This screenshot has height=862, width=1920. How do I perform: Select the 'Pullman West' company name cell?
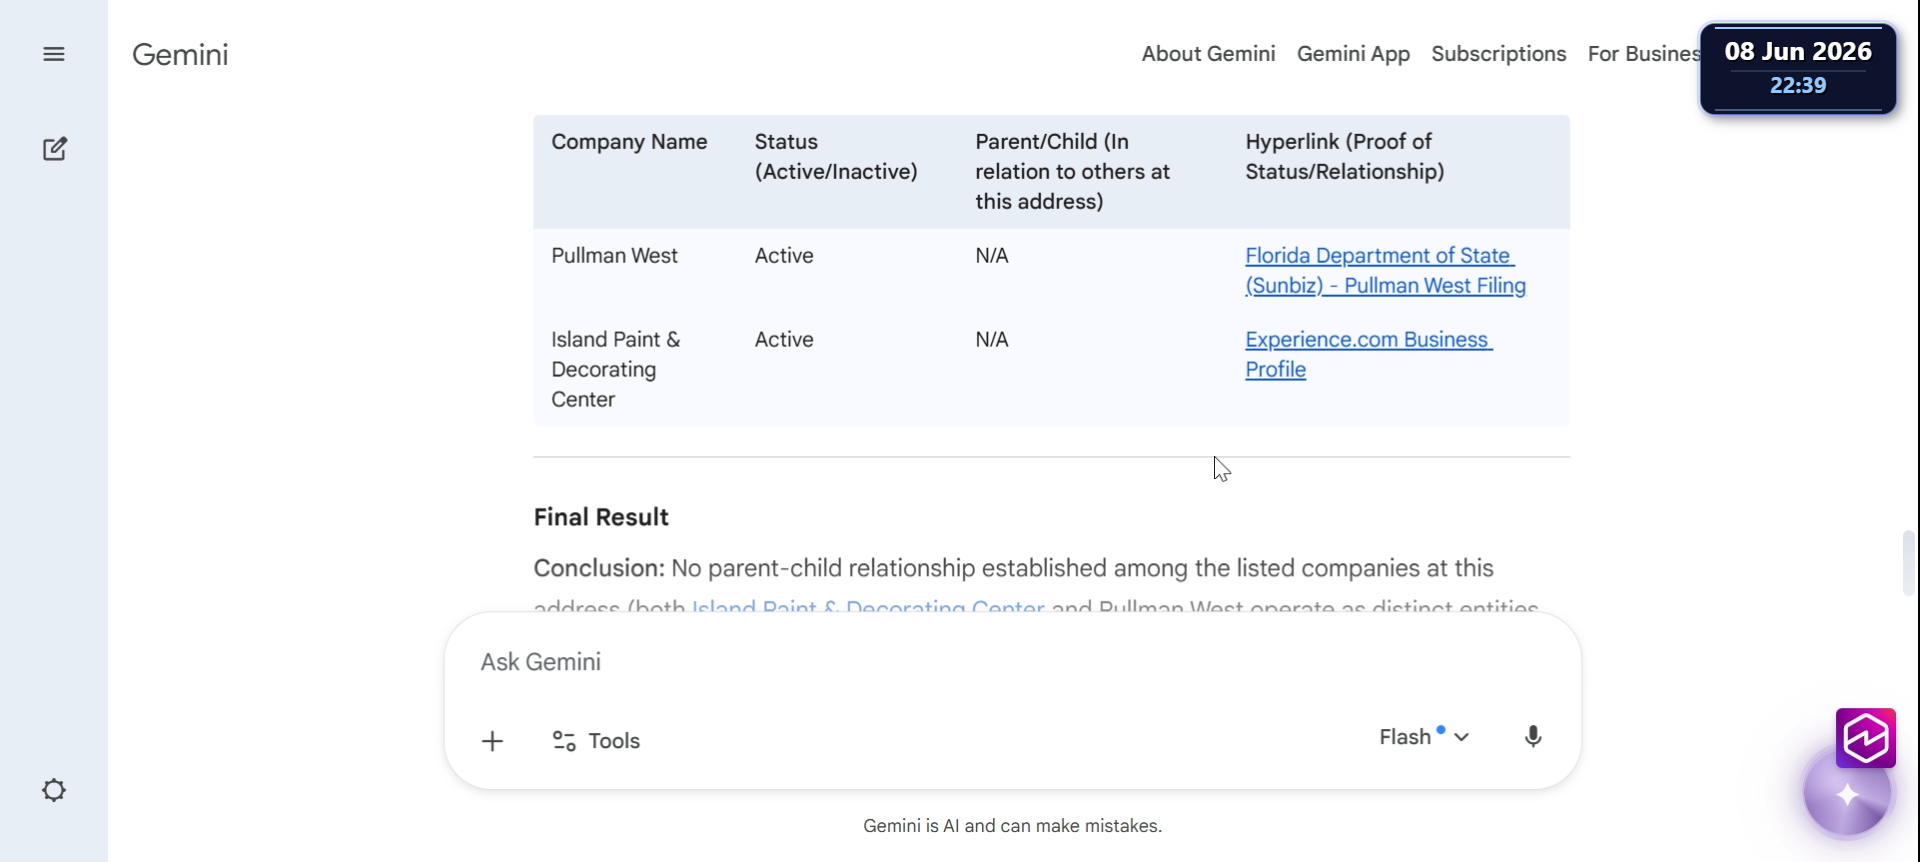614,256
